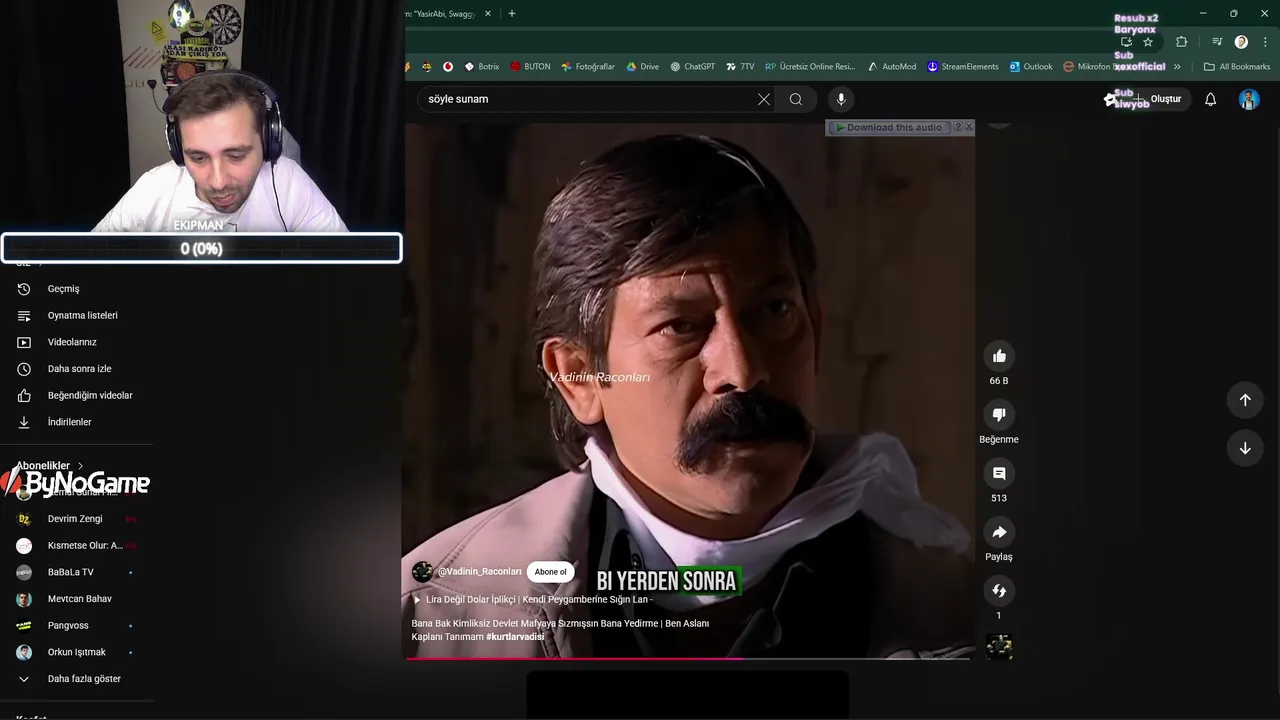Open the media control icon in the toolbar

pyautogui.click(x=1217, y=42)
